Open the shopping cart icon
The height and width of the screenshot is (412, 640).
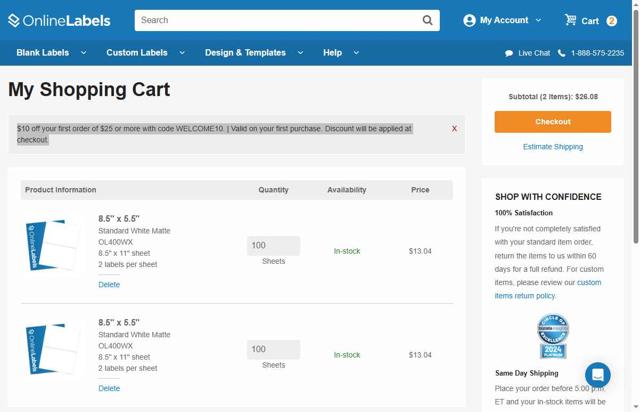point(570,20)
